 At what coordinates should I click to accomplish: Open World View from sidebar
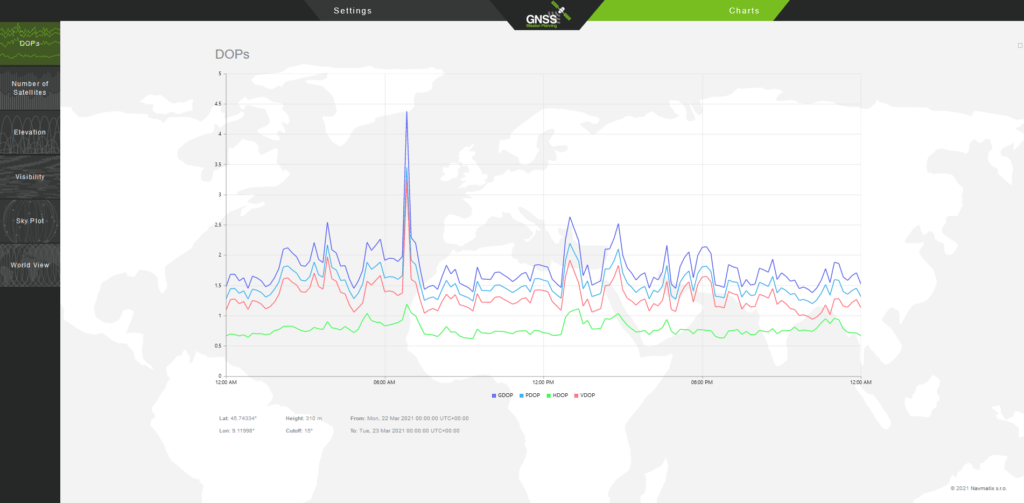coord(30,265)
